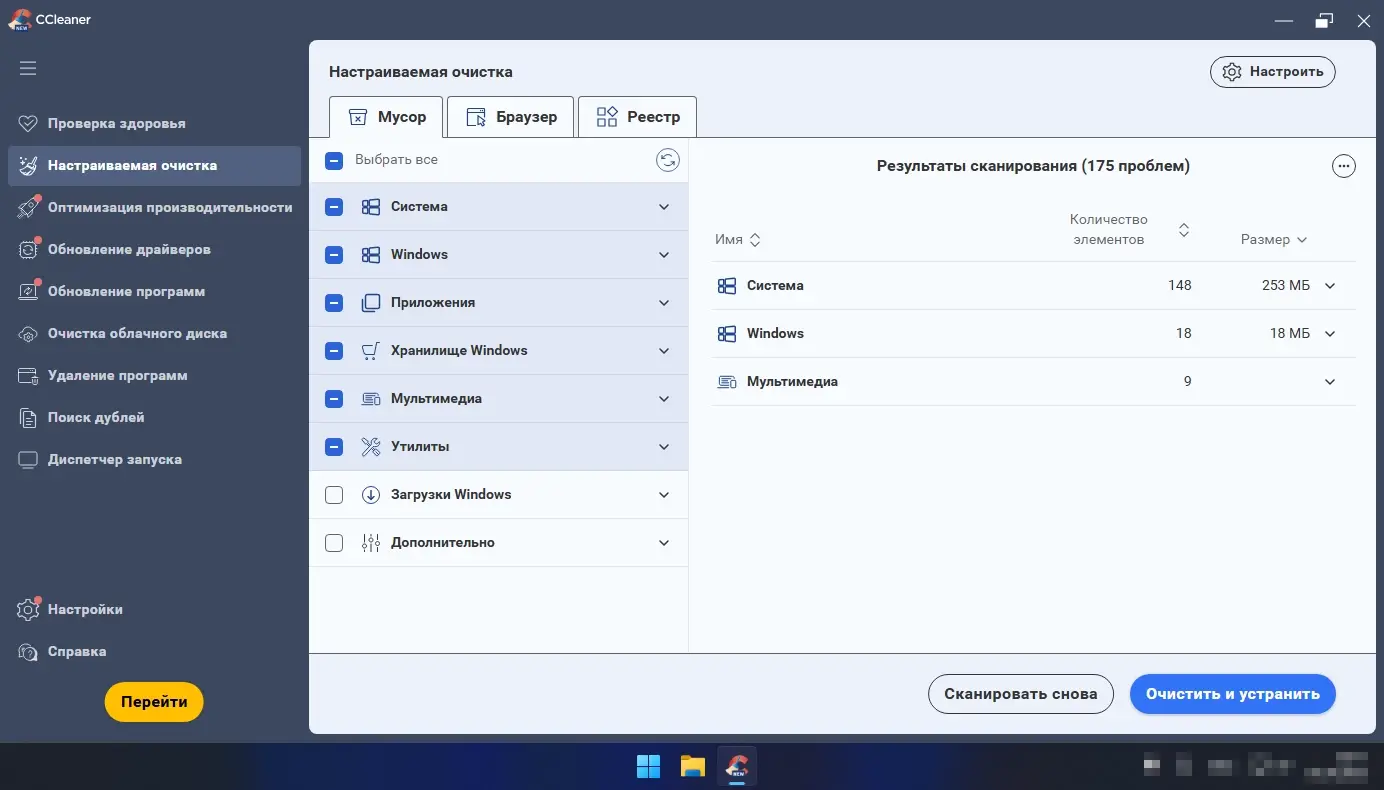The width and height of the screenshot is (1384, 790).
Task: Sort results by Размер column
Action: tap(1274, 240)
